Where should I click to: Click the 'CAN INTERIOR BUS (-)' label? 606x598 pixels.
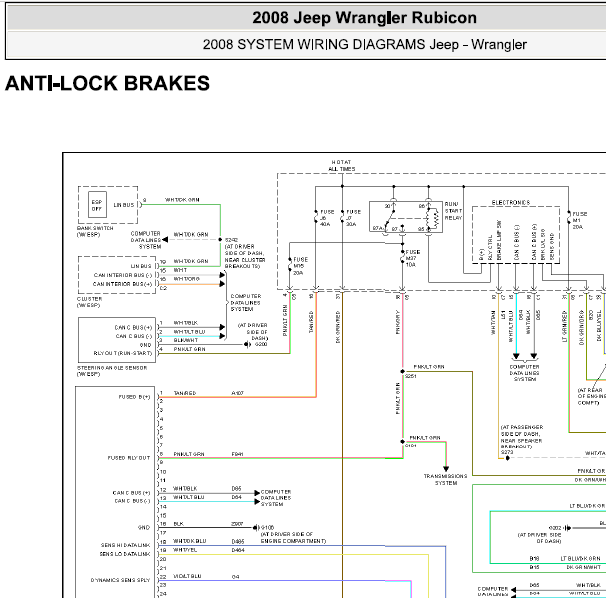point(123,275)
